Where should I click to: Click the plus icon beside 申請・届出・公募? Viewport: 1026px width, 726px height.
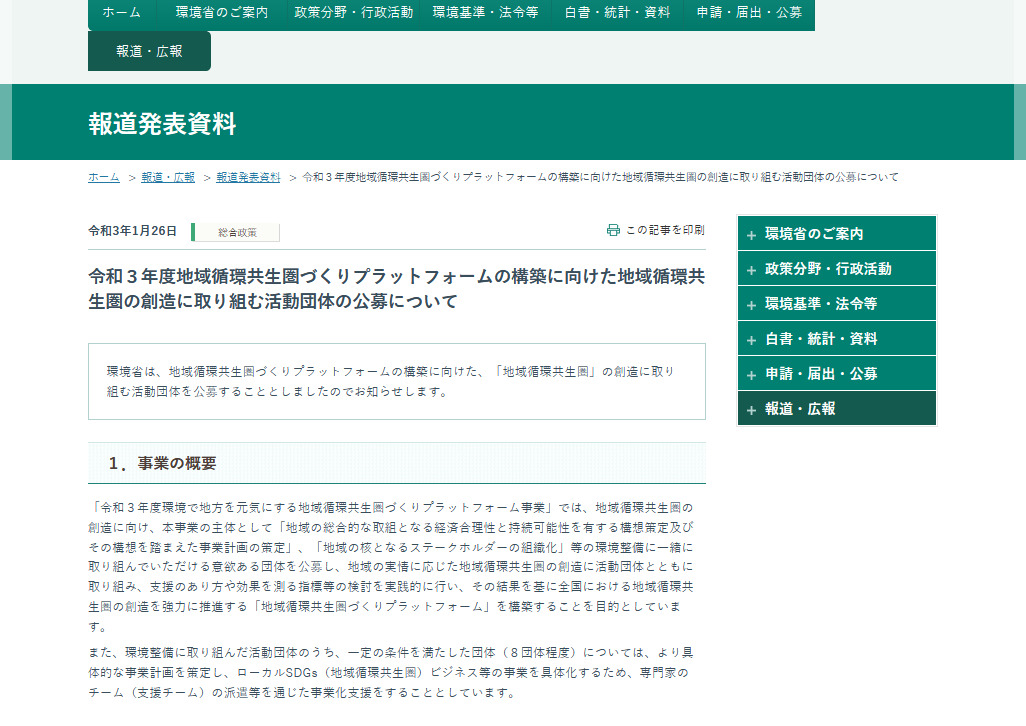pos(751,375)
